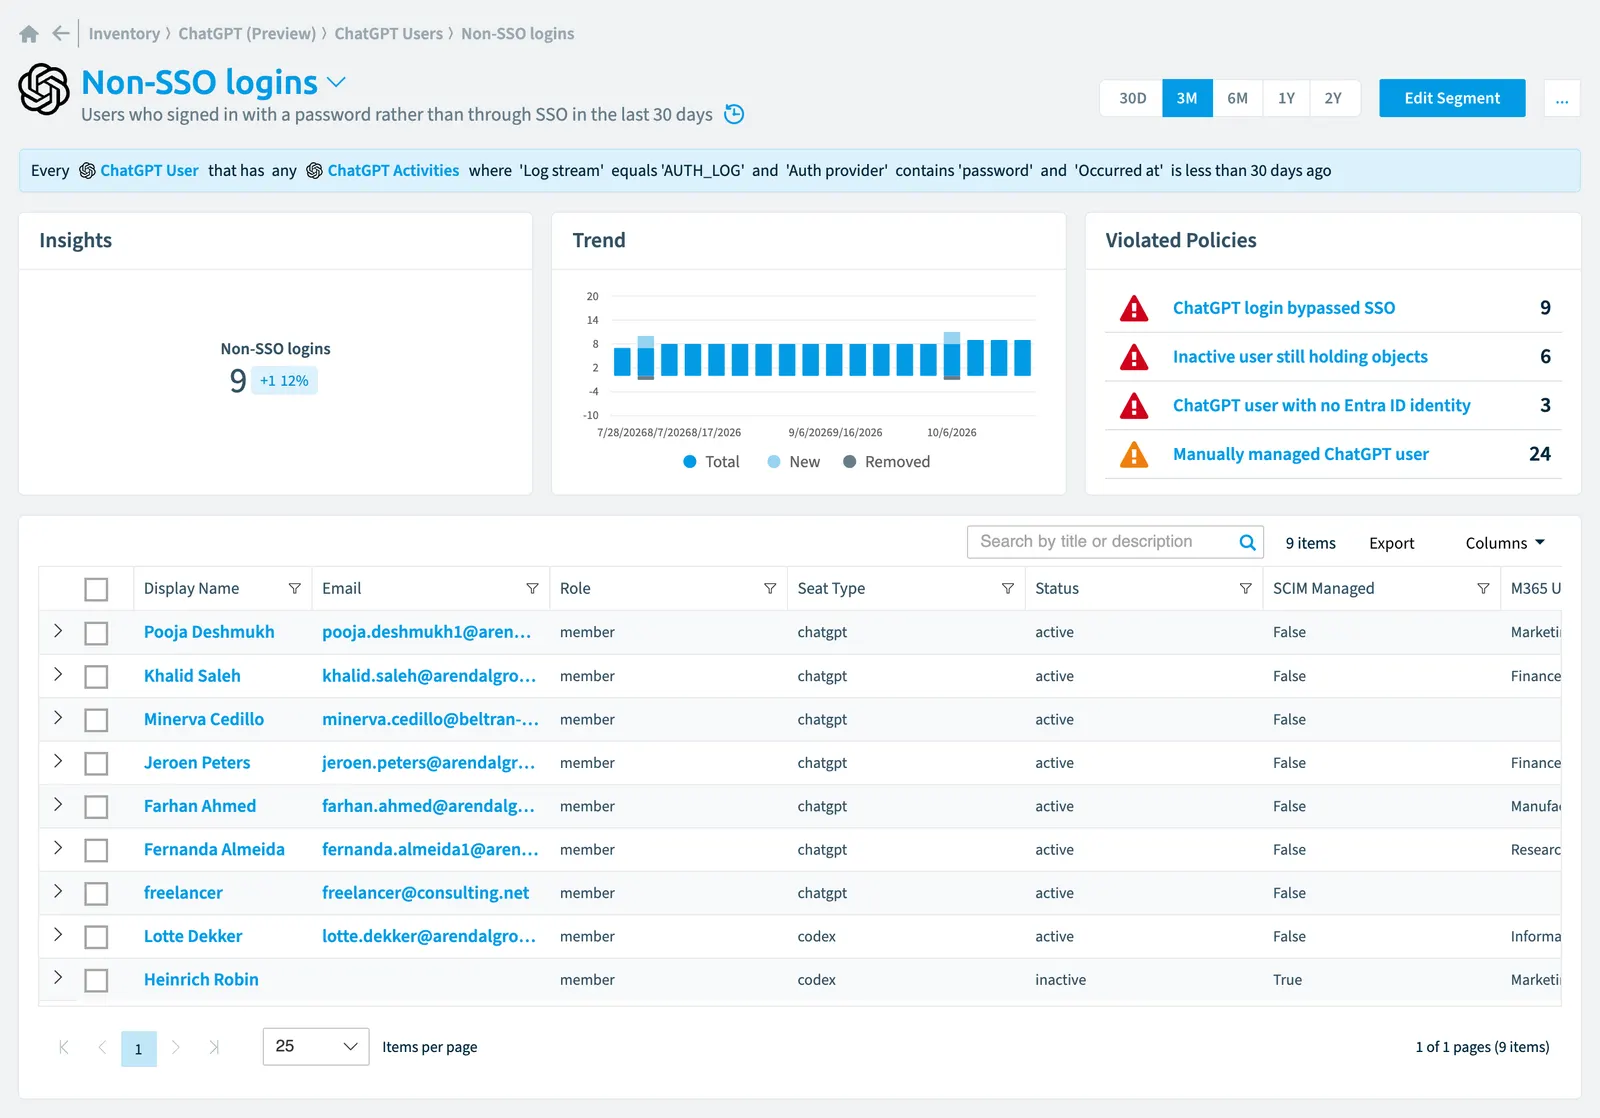Toggle the select-all checkbox in table header
Viewport: 1600px width, 1118px height.
(x=96, y=589)
